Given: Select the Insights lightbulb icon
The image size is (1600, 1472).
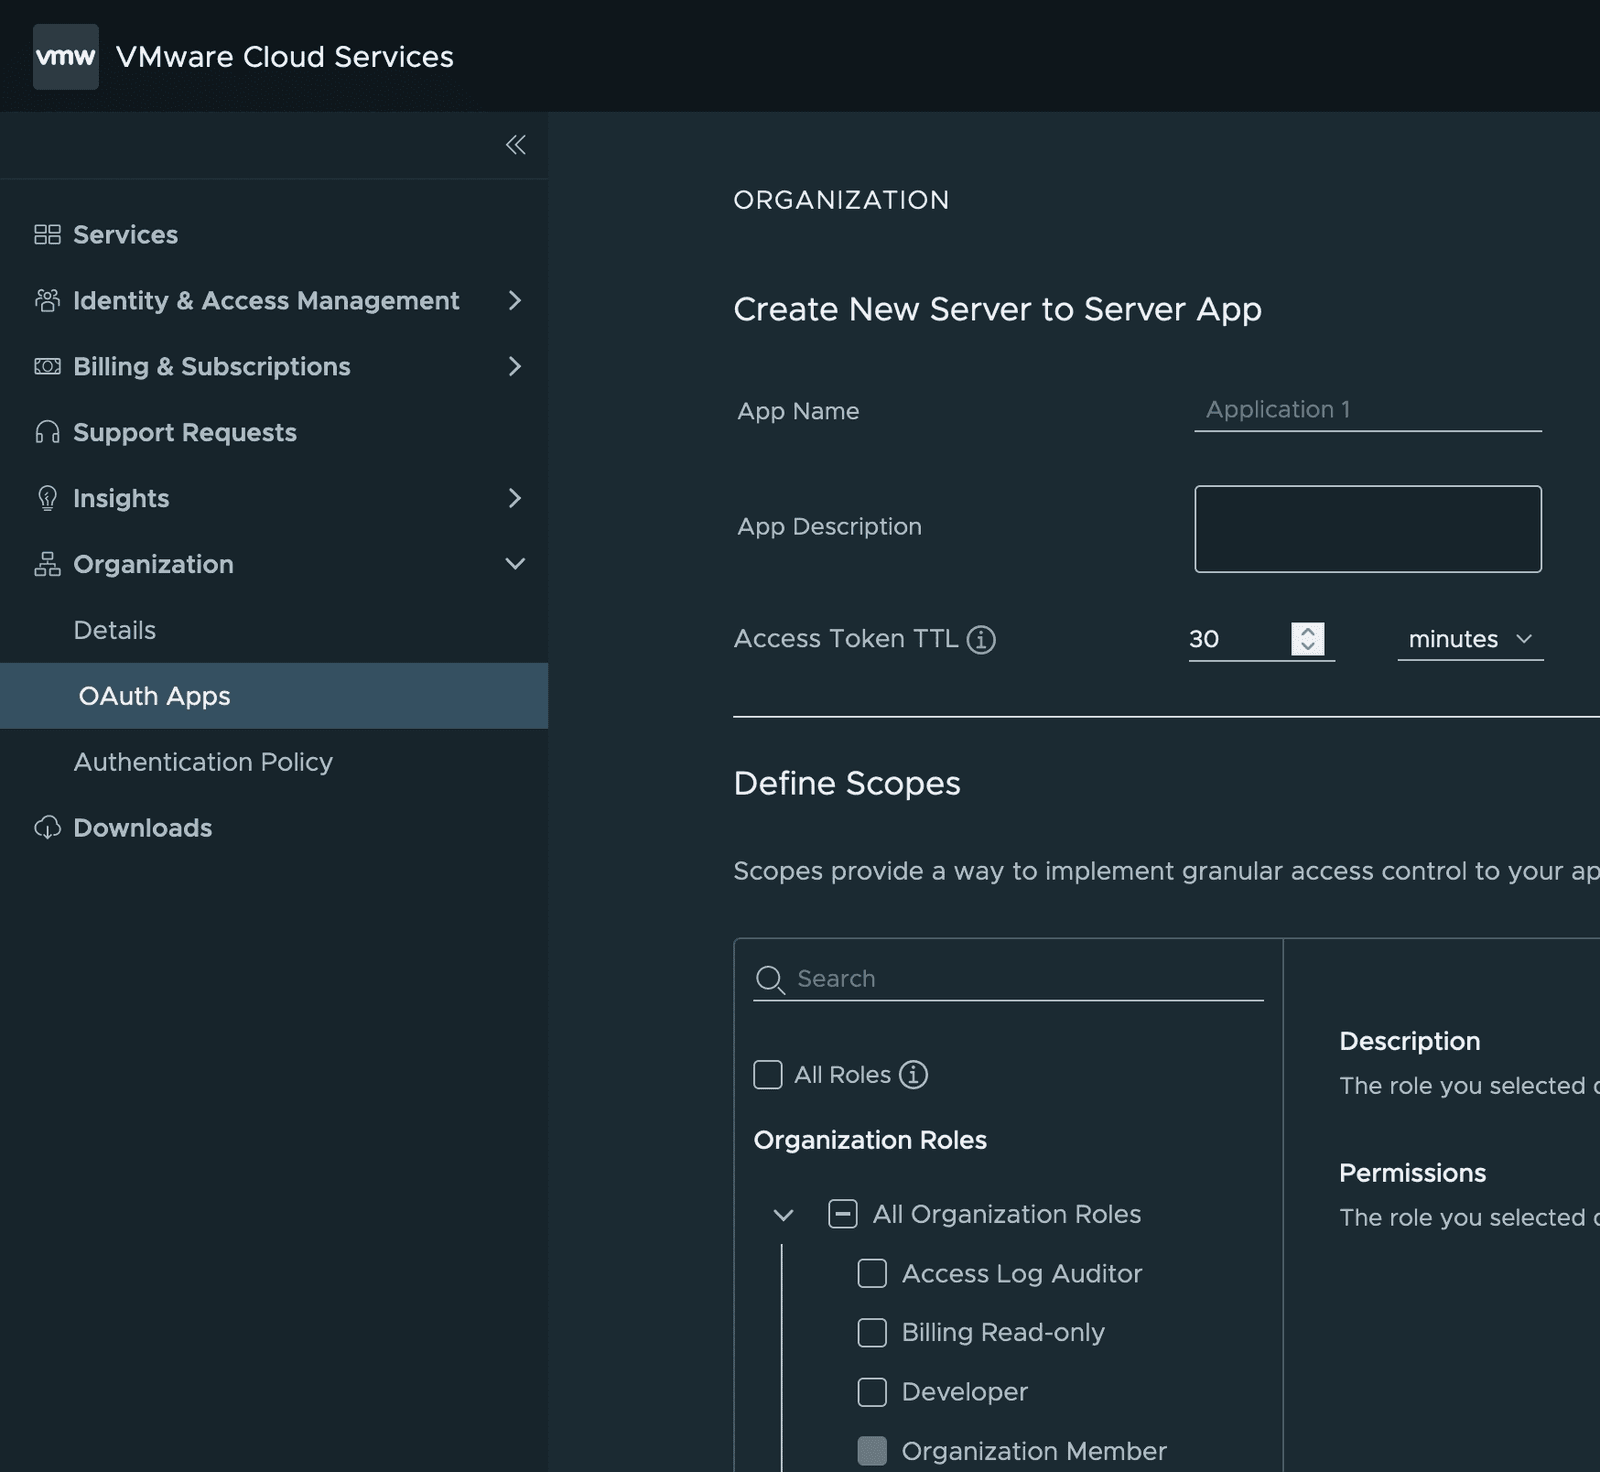Looking at the screenshot, I should click(x=47, y=498).
